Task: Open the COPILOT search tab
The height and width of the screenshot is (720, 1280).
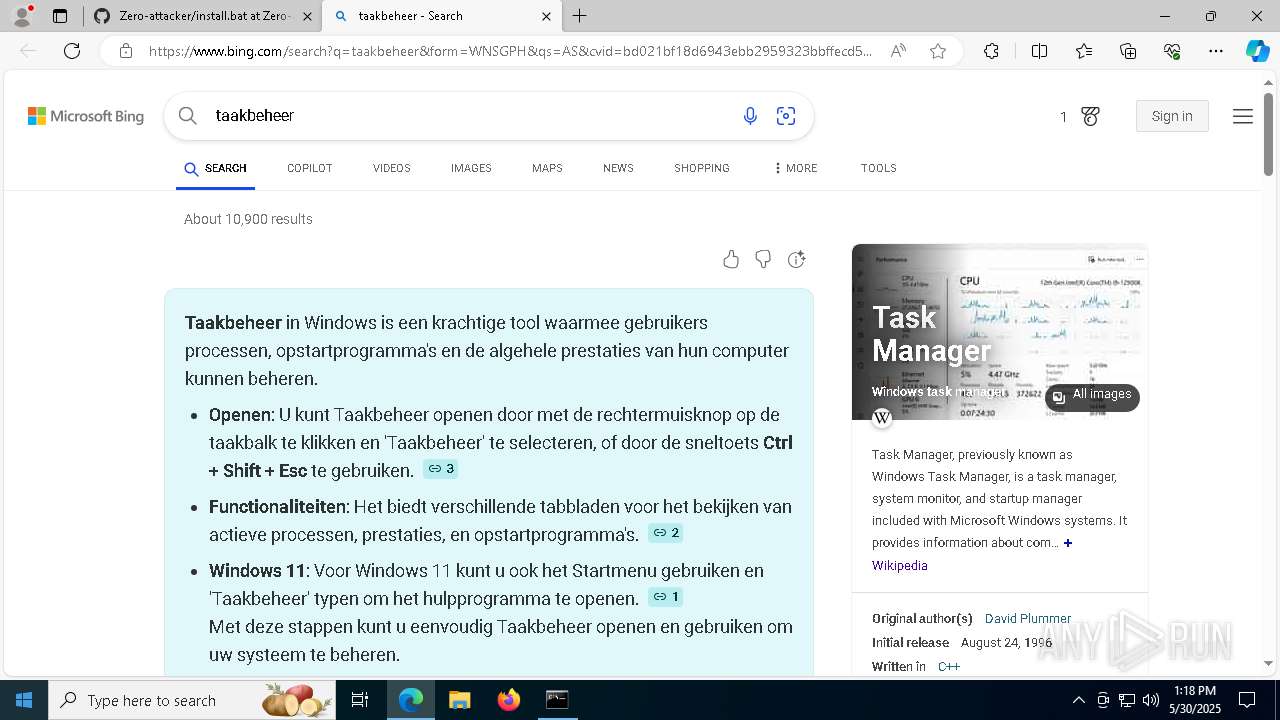Action: coord(309,168)
